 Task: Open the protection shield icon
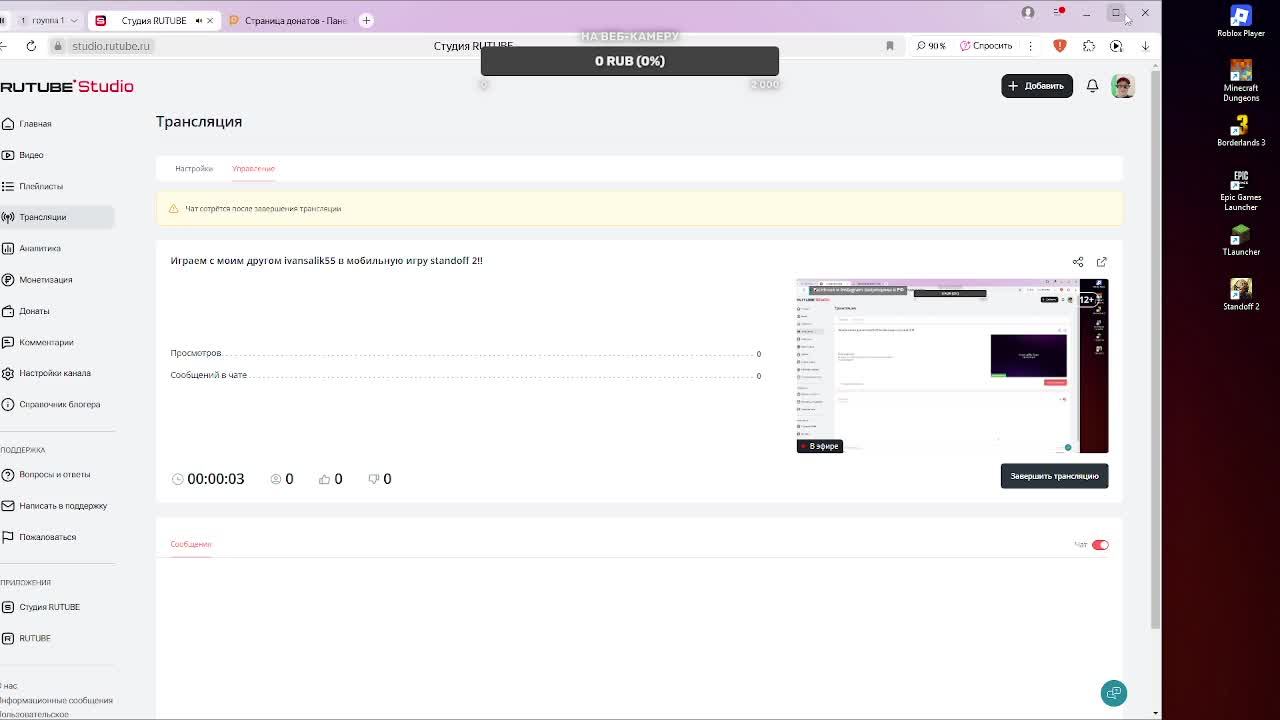pos(1060,46)
